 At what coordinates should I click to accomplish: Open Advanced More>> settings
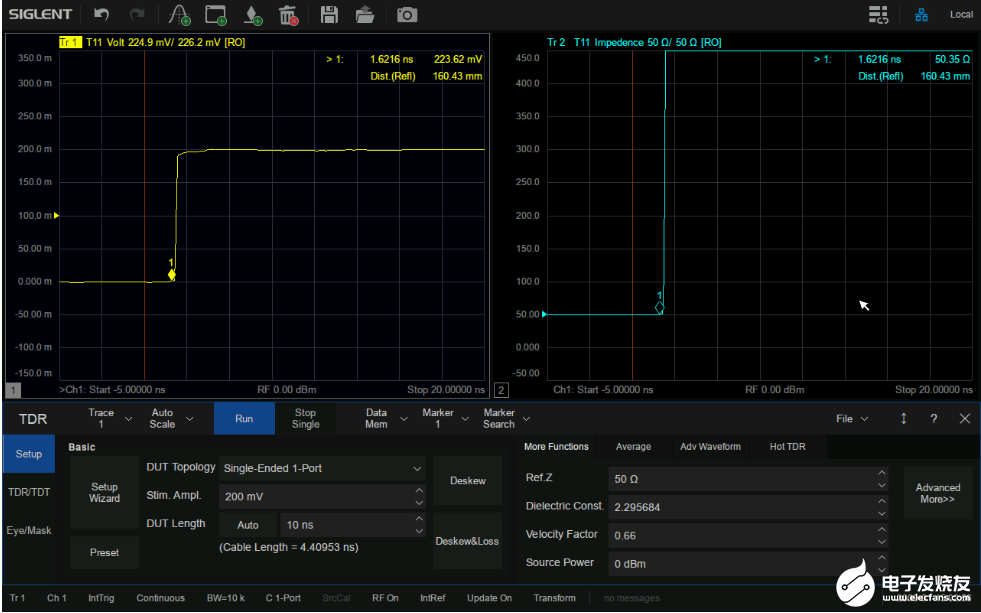pos(937,493)
